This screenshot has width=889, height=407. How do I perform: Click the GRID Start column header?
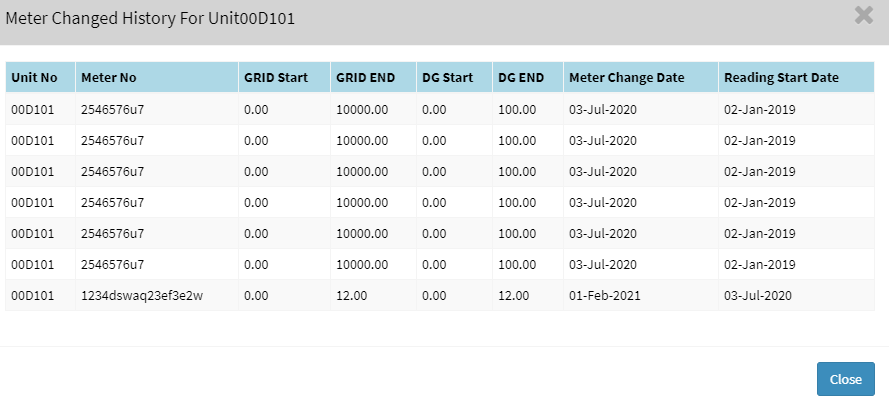[x=269, y=78]
